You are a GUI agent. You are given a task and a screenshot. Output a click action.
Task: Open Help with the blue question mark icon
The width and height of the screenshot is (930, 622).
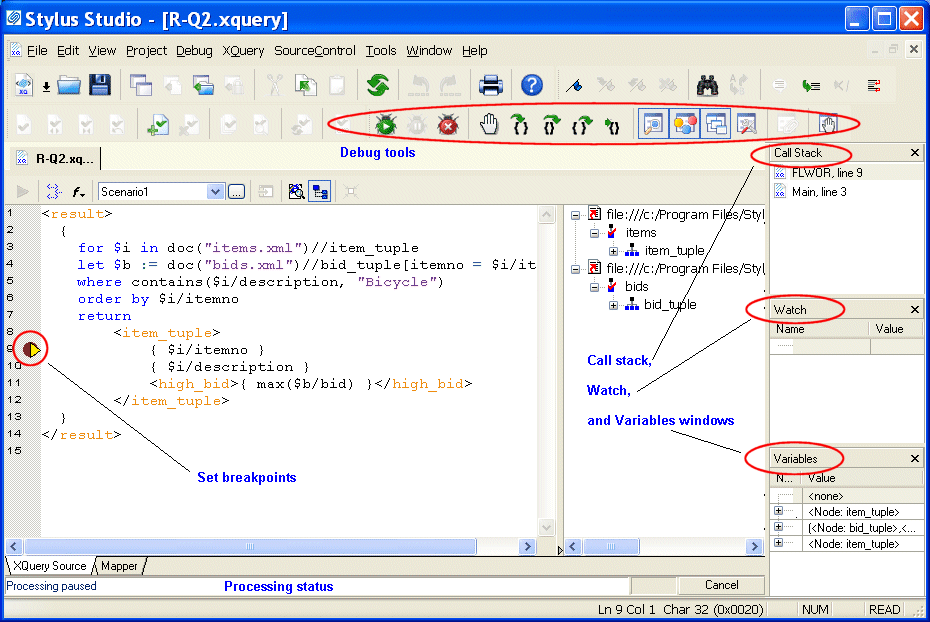[x=532, y=86]
